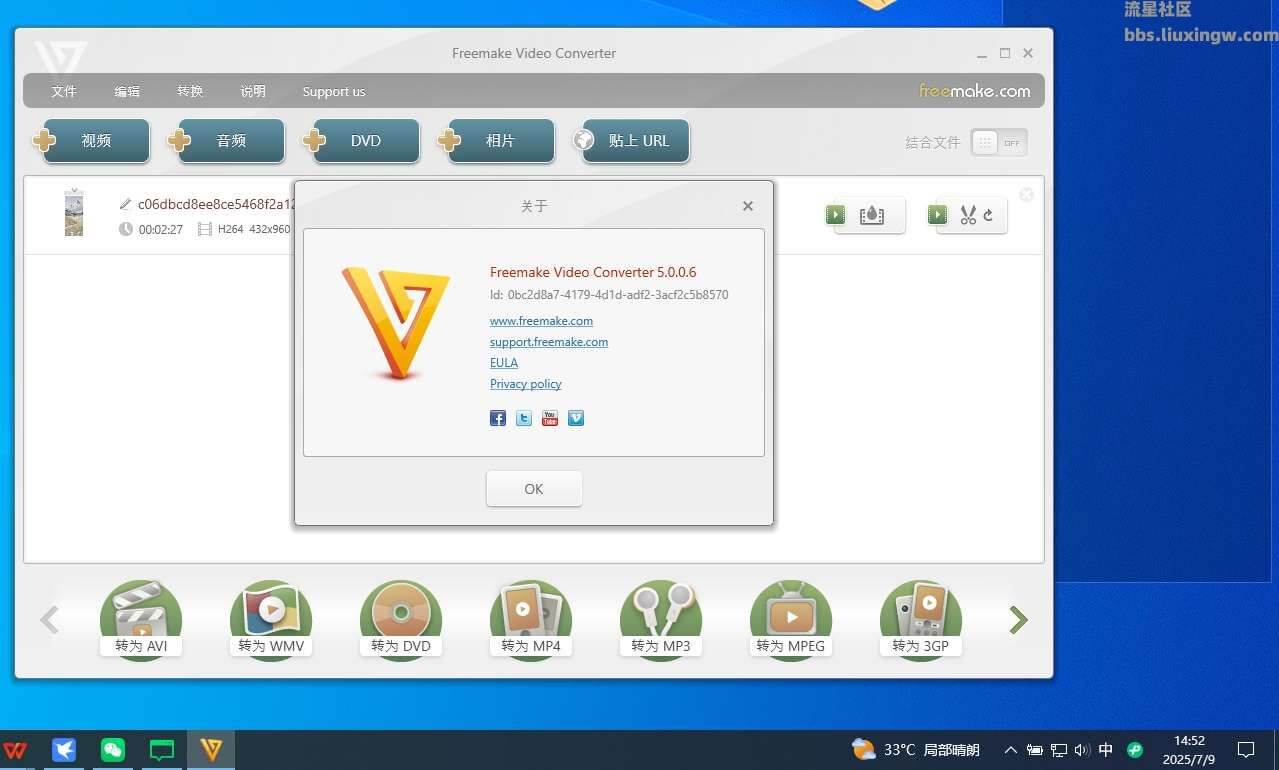This screenshot has height=770, width=1279.
Task: Convert to MPEG format
Action: point(791,619)
